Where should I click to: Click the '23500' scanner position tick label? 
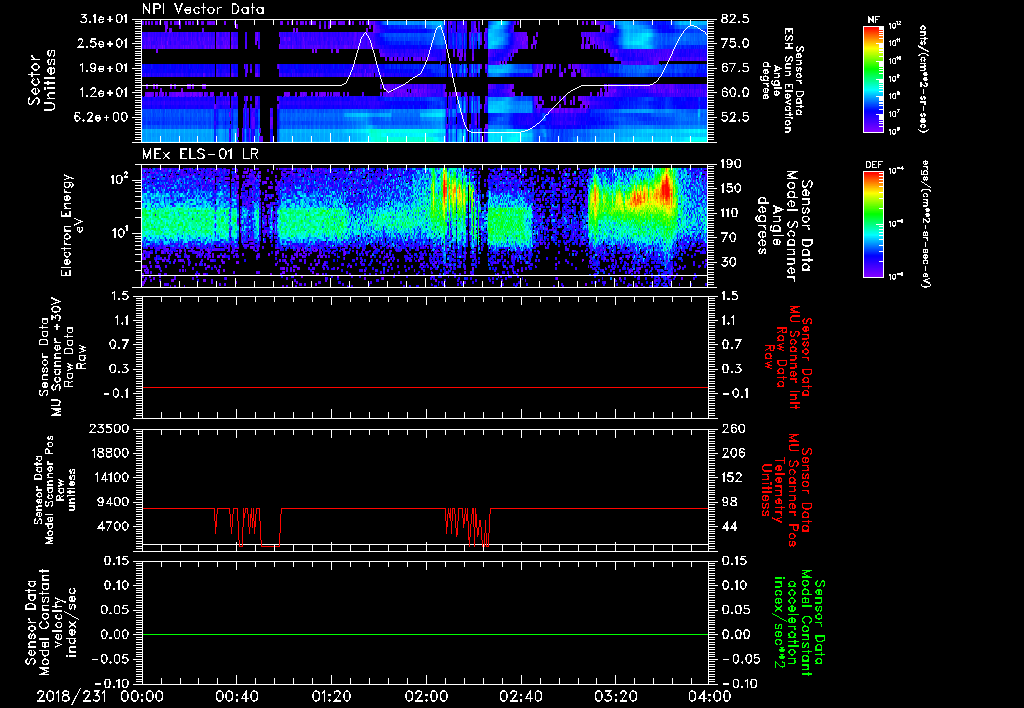tap(109, 428)
